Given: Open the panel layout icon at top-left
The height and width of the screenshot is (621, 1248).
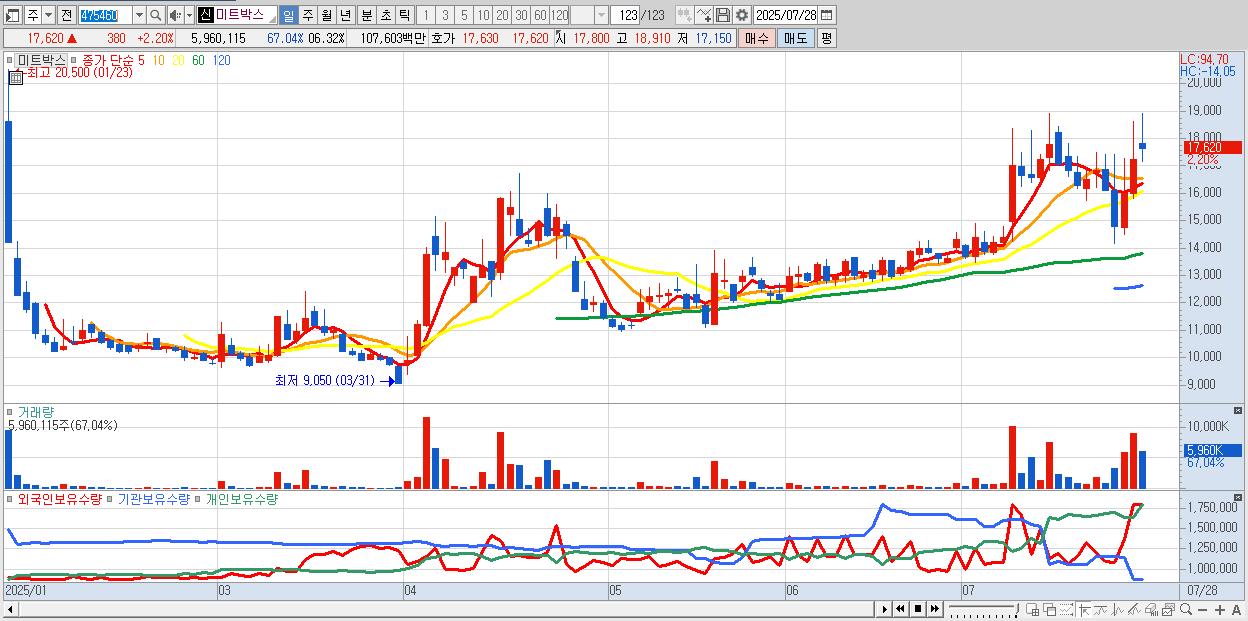Looking at the screenshot, I should pyautogui.click(x=13, y=15).
